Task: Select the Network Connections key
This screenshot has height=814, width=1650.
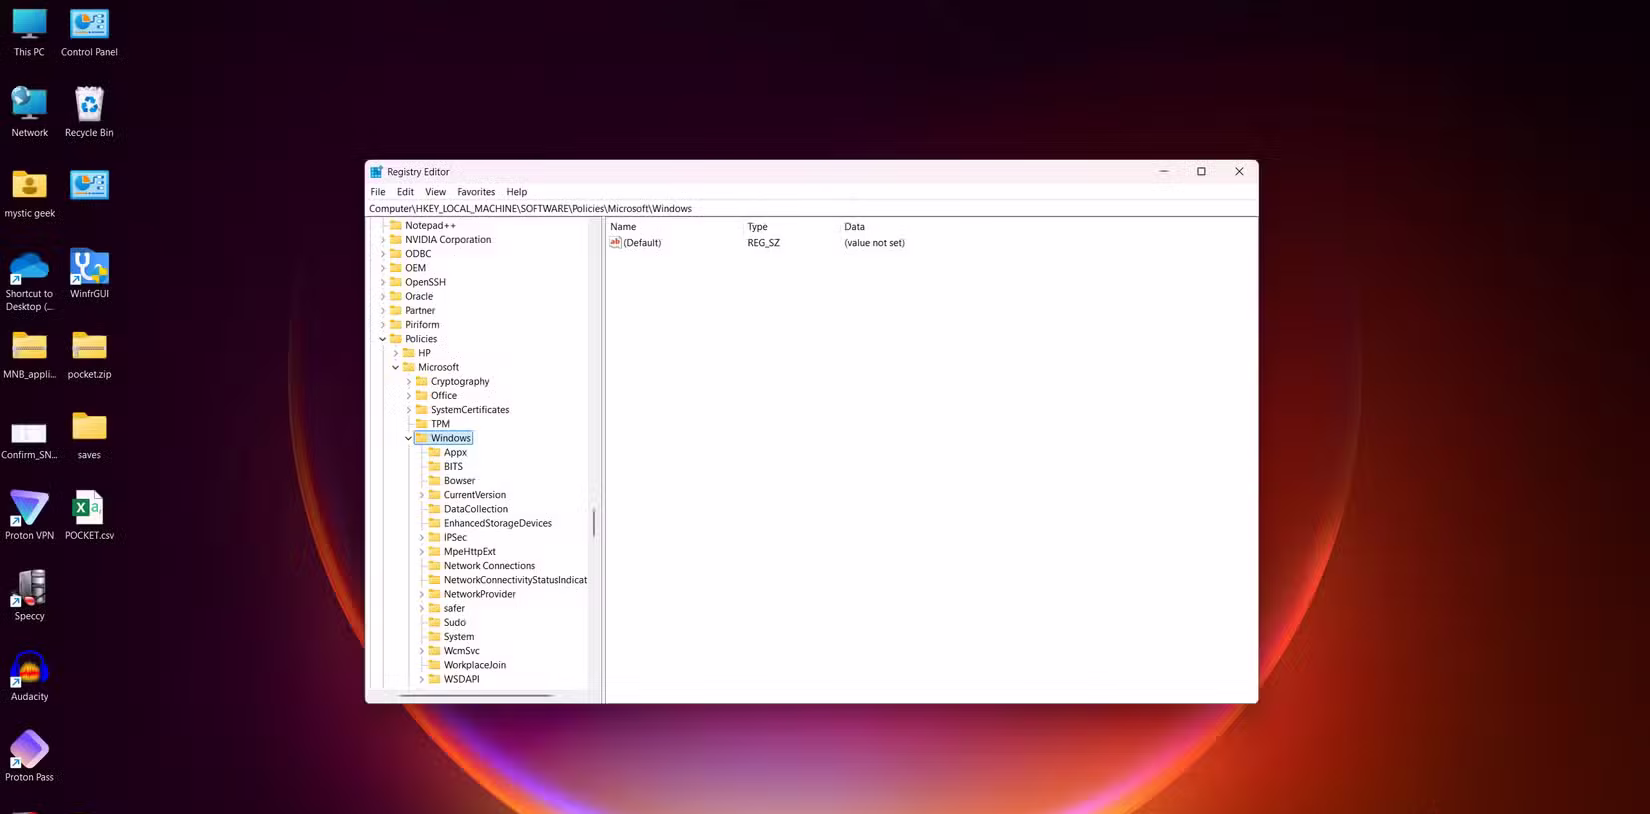Action: [x=489, y=566]
